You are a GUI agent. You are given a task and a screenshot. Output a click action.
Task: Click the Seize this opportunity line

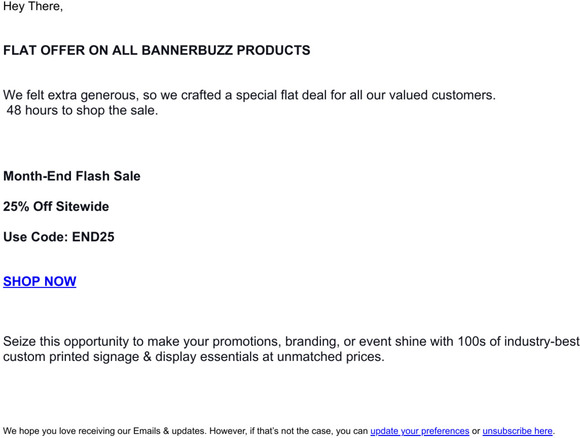tap(291, 341)
